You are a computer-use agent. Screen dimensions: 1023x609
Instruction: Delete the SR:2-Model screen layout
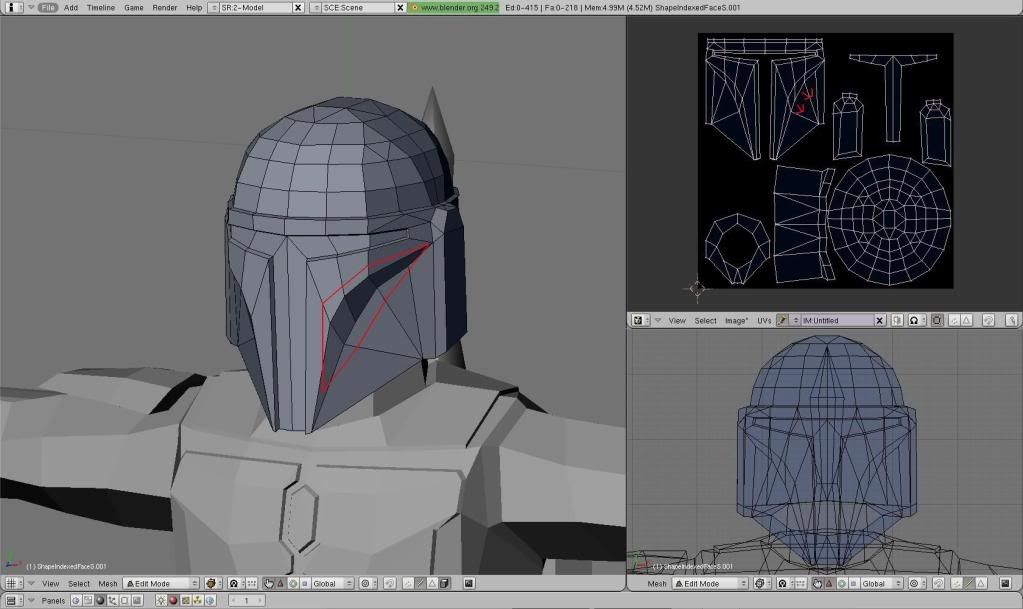click(x=298, y=7)
